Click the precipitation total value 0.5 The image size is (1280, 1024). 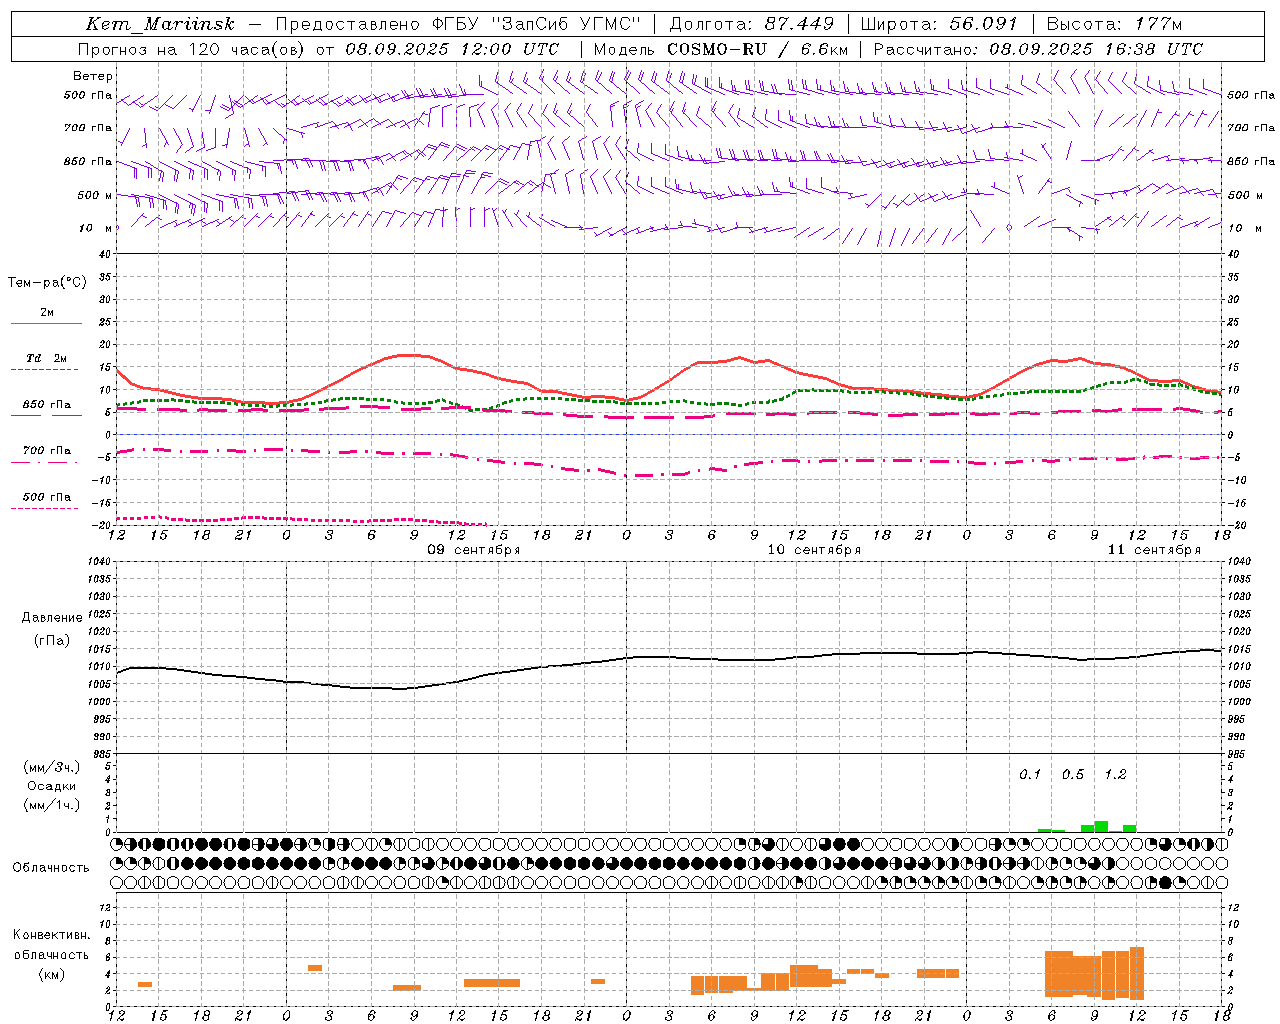[x=1073, y=775]
